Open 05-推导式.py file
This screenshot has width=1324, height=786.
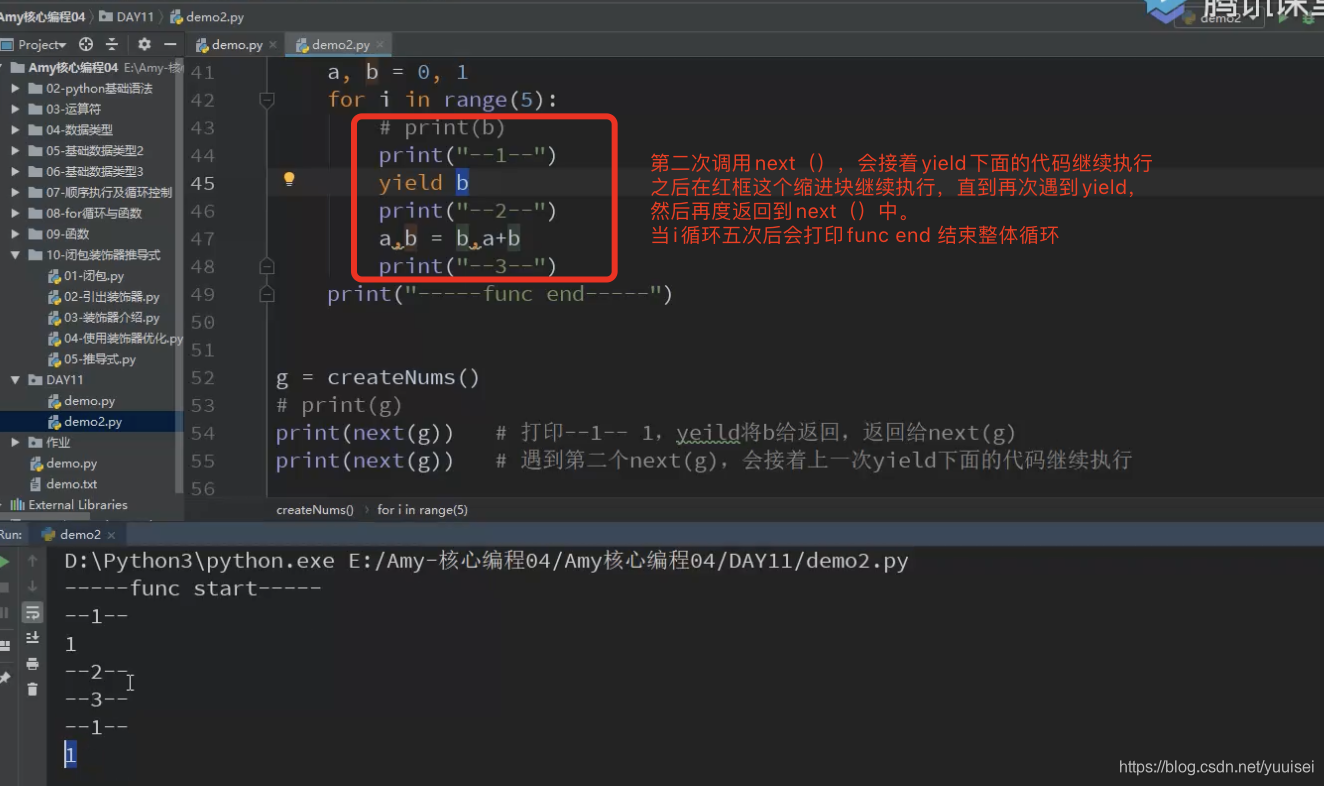(x=92, y=359)
